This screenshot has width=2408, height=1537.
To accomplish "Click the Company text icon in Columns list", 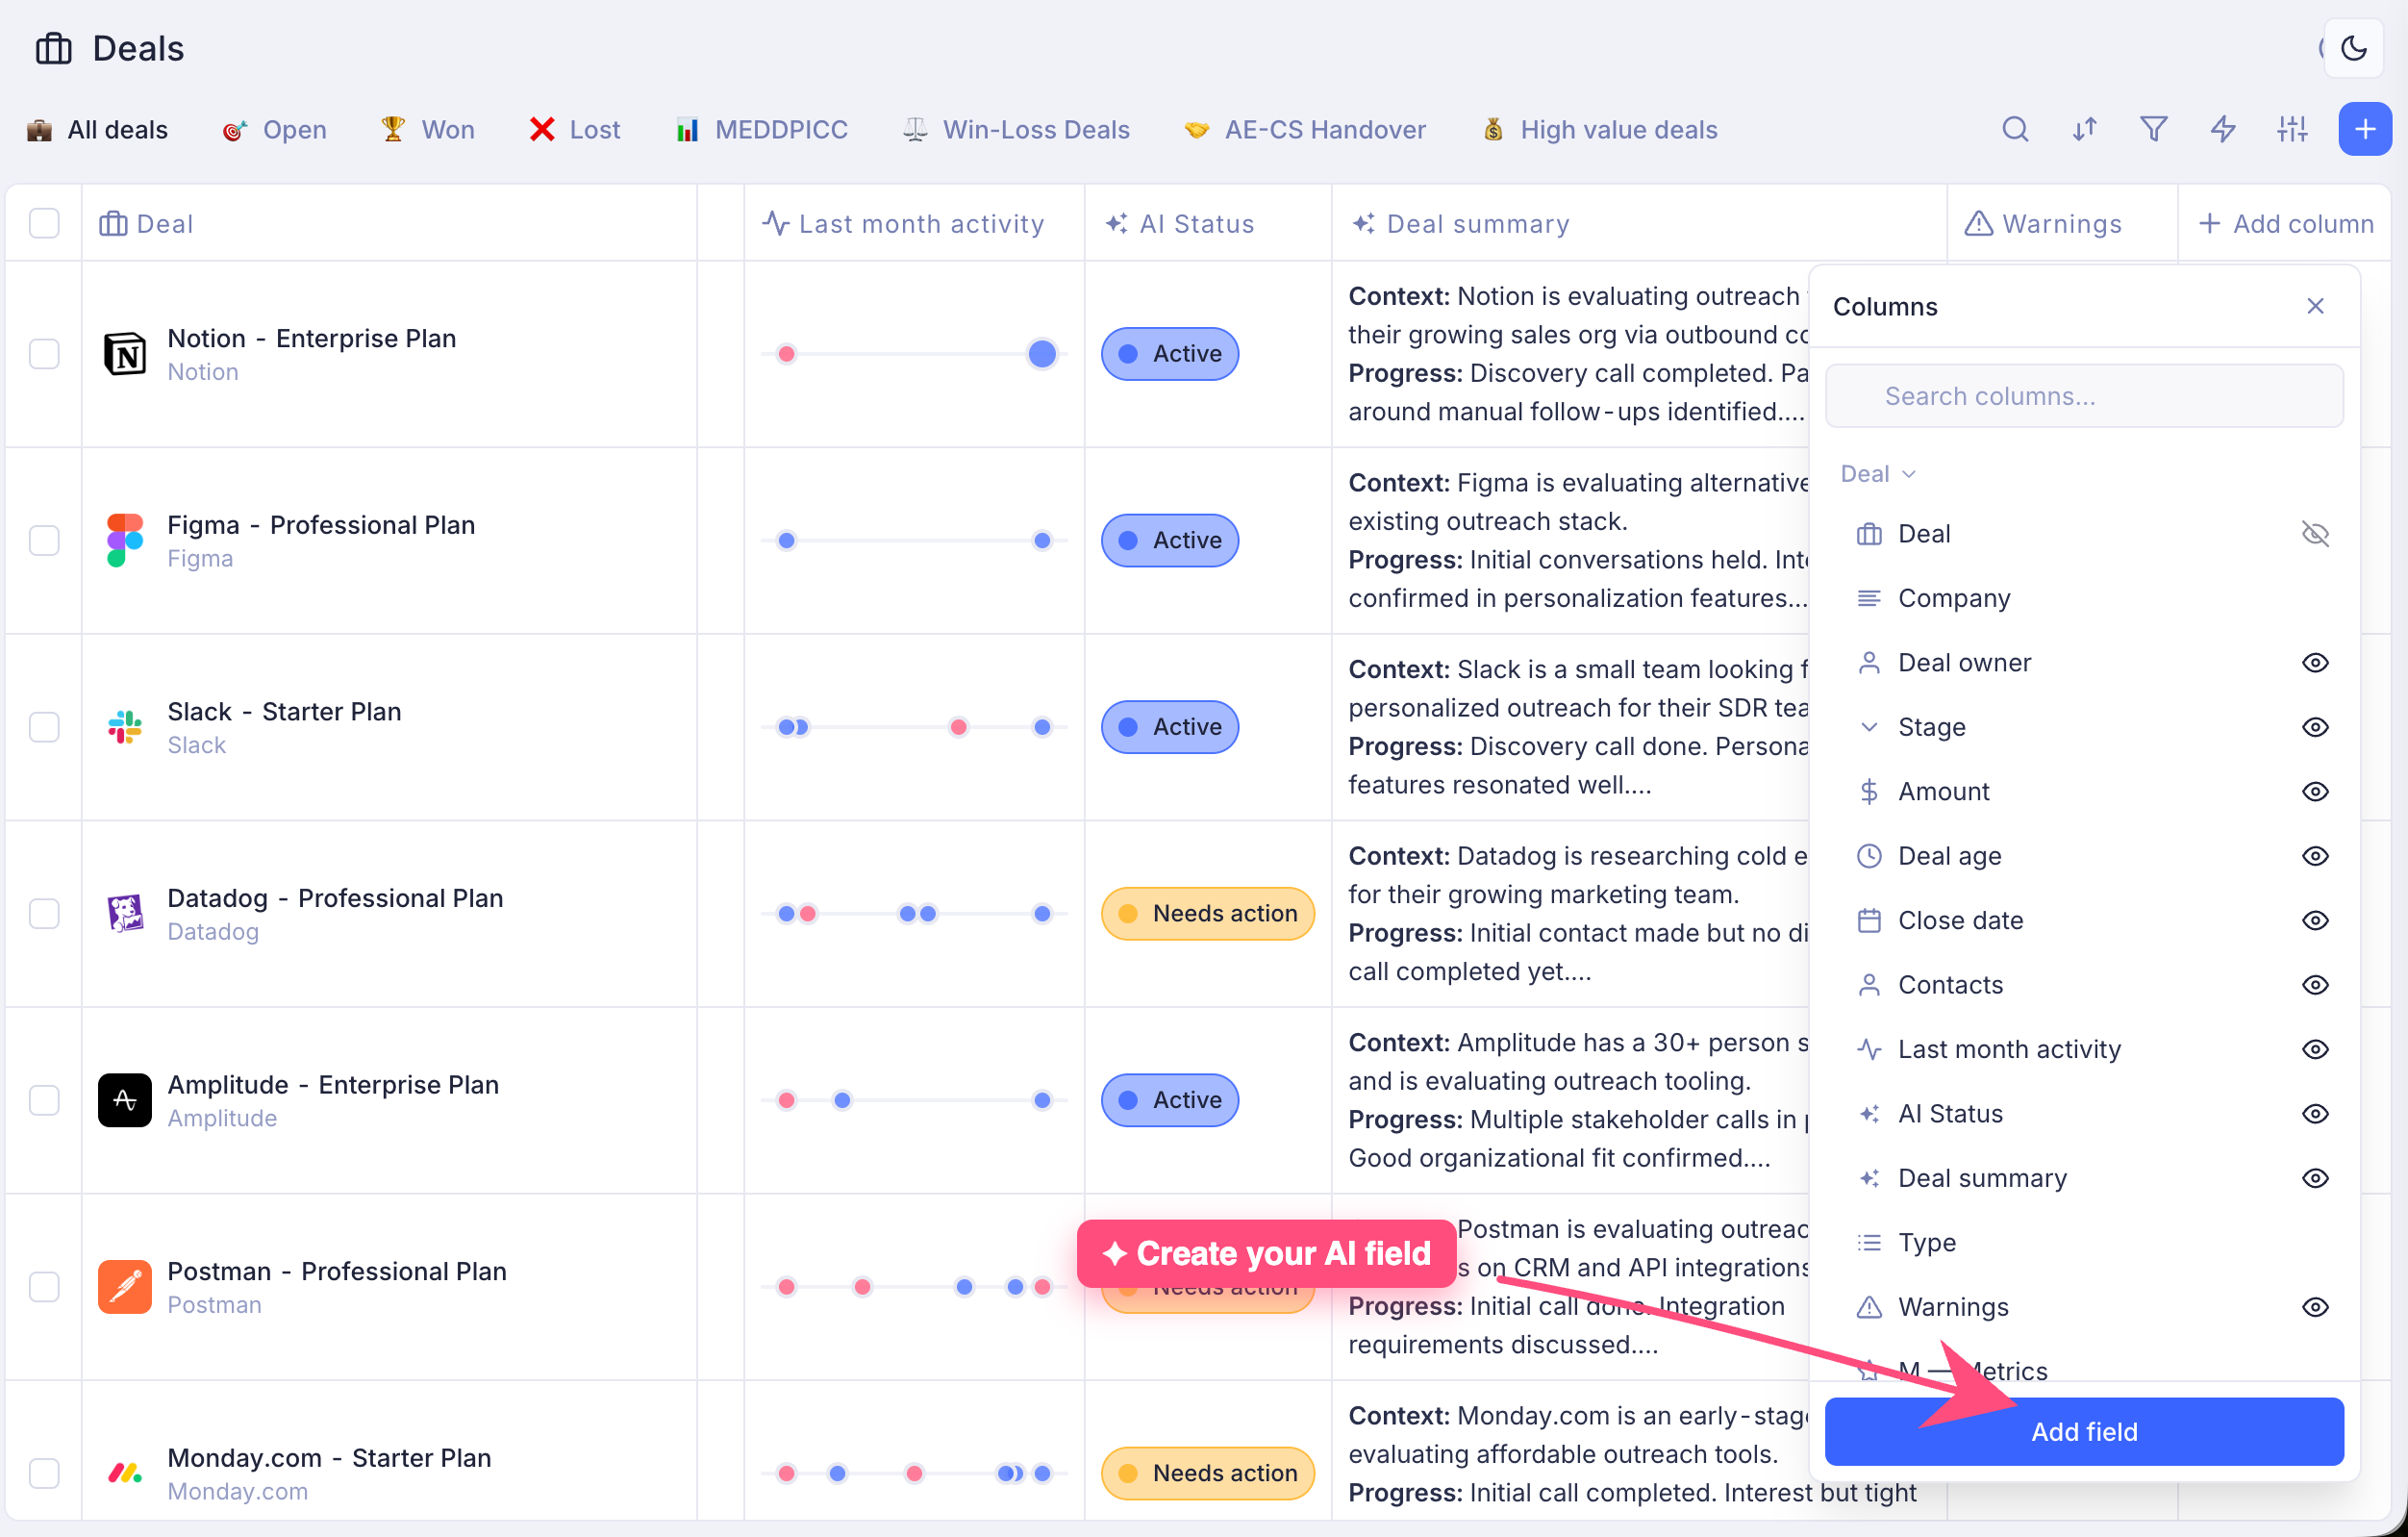I will tap(1868, 598).
